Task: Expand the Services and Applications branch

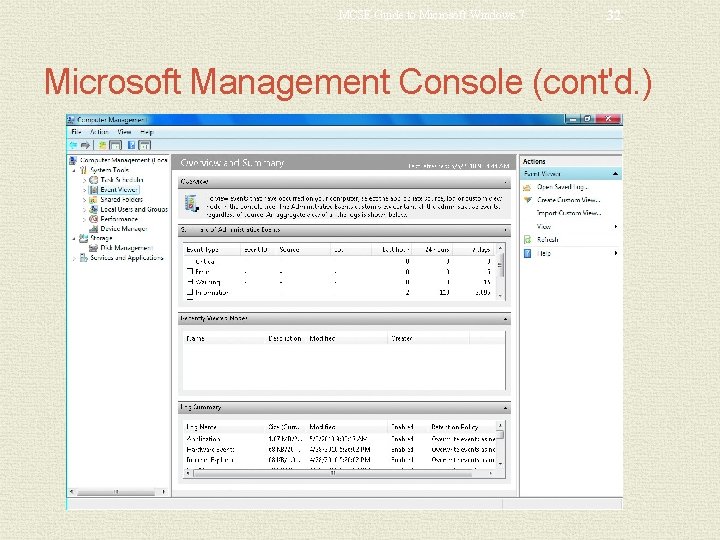Action: click(x=74, y=259)
